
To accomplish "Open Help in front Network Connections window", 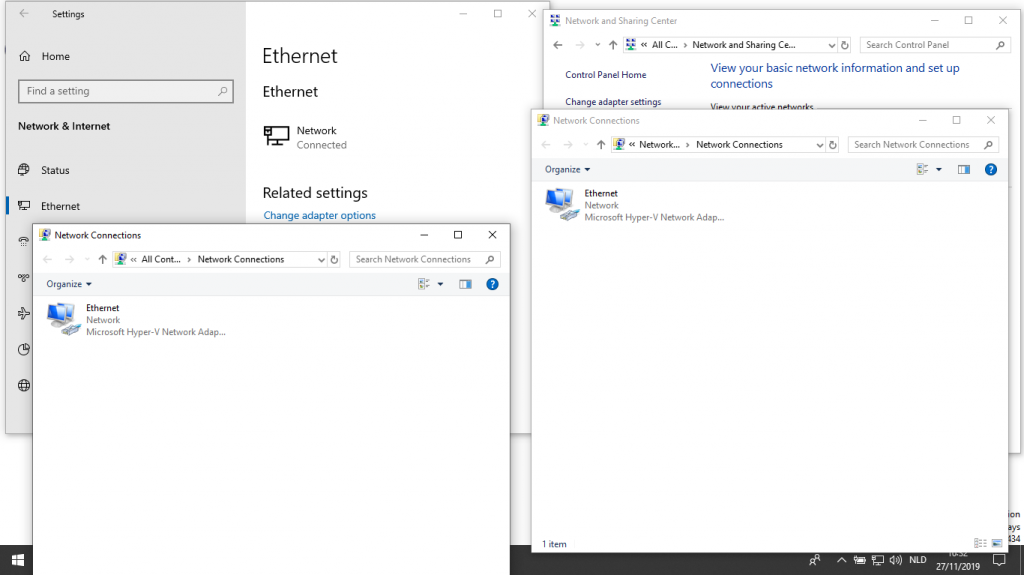I will pyautogui.click(x=492, y=284).
